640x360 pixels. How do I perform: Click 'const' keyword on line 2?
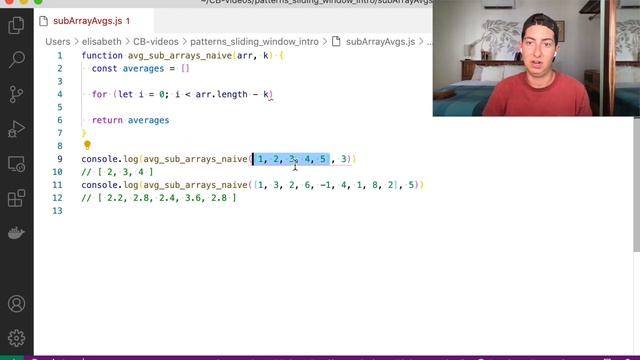point(104,69)
